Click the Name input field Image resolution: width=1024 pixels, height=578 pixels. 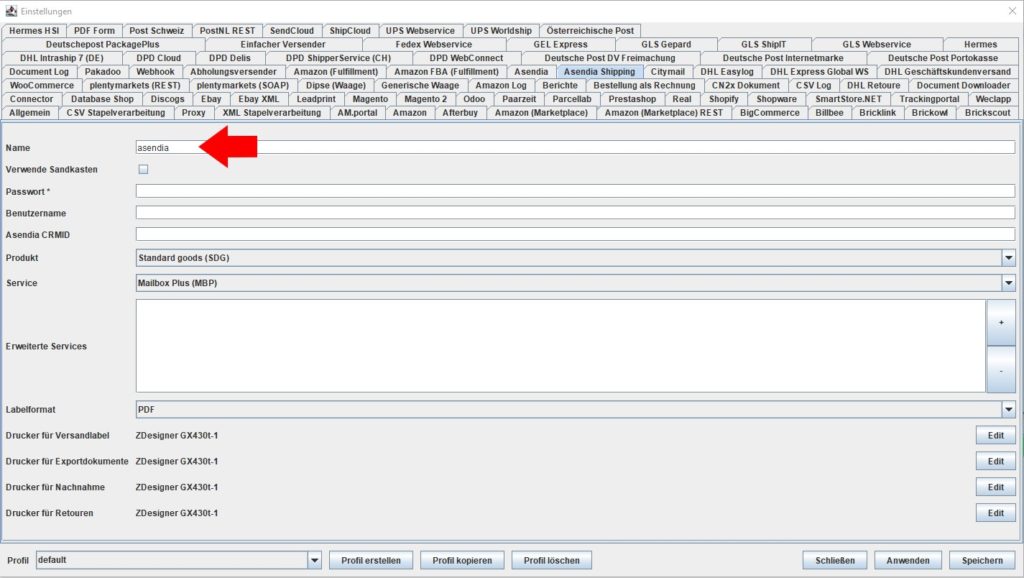tap(575, 148)
